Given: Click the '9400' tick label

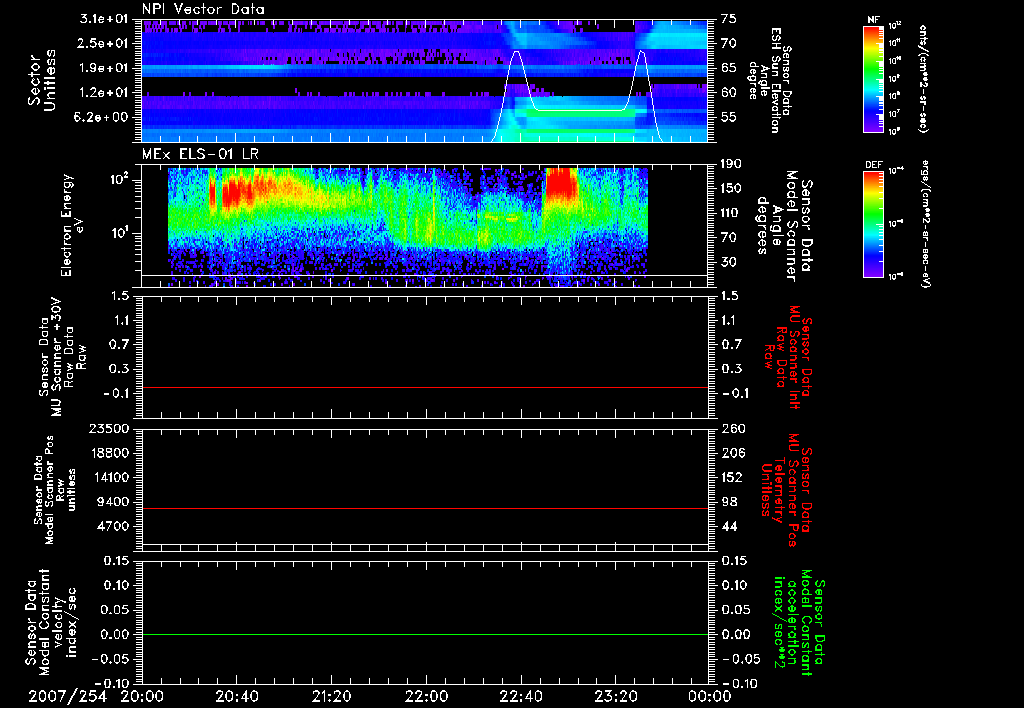Looking at the screenshot, I should click(x=115, y=502).
